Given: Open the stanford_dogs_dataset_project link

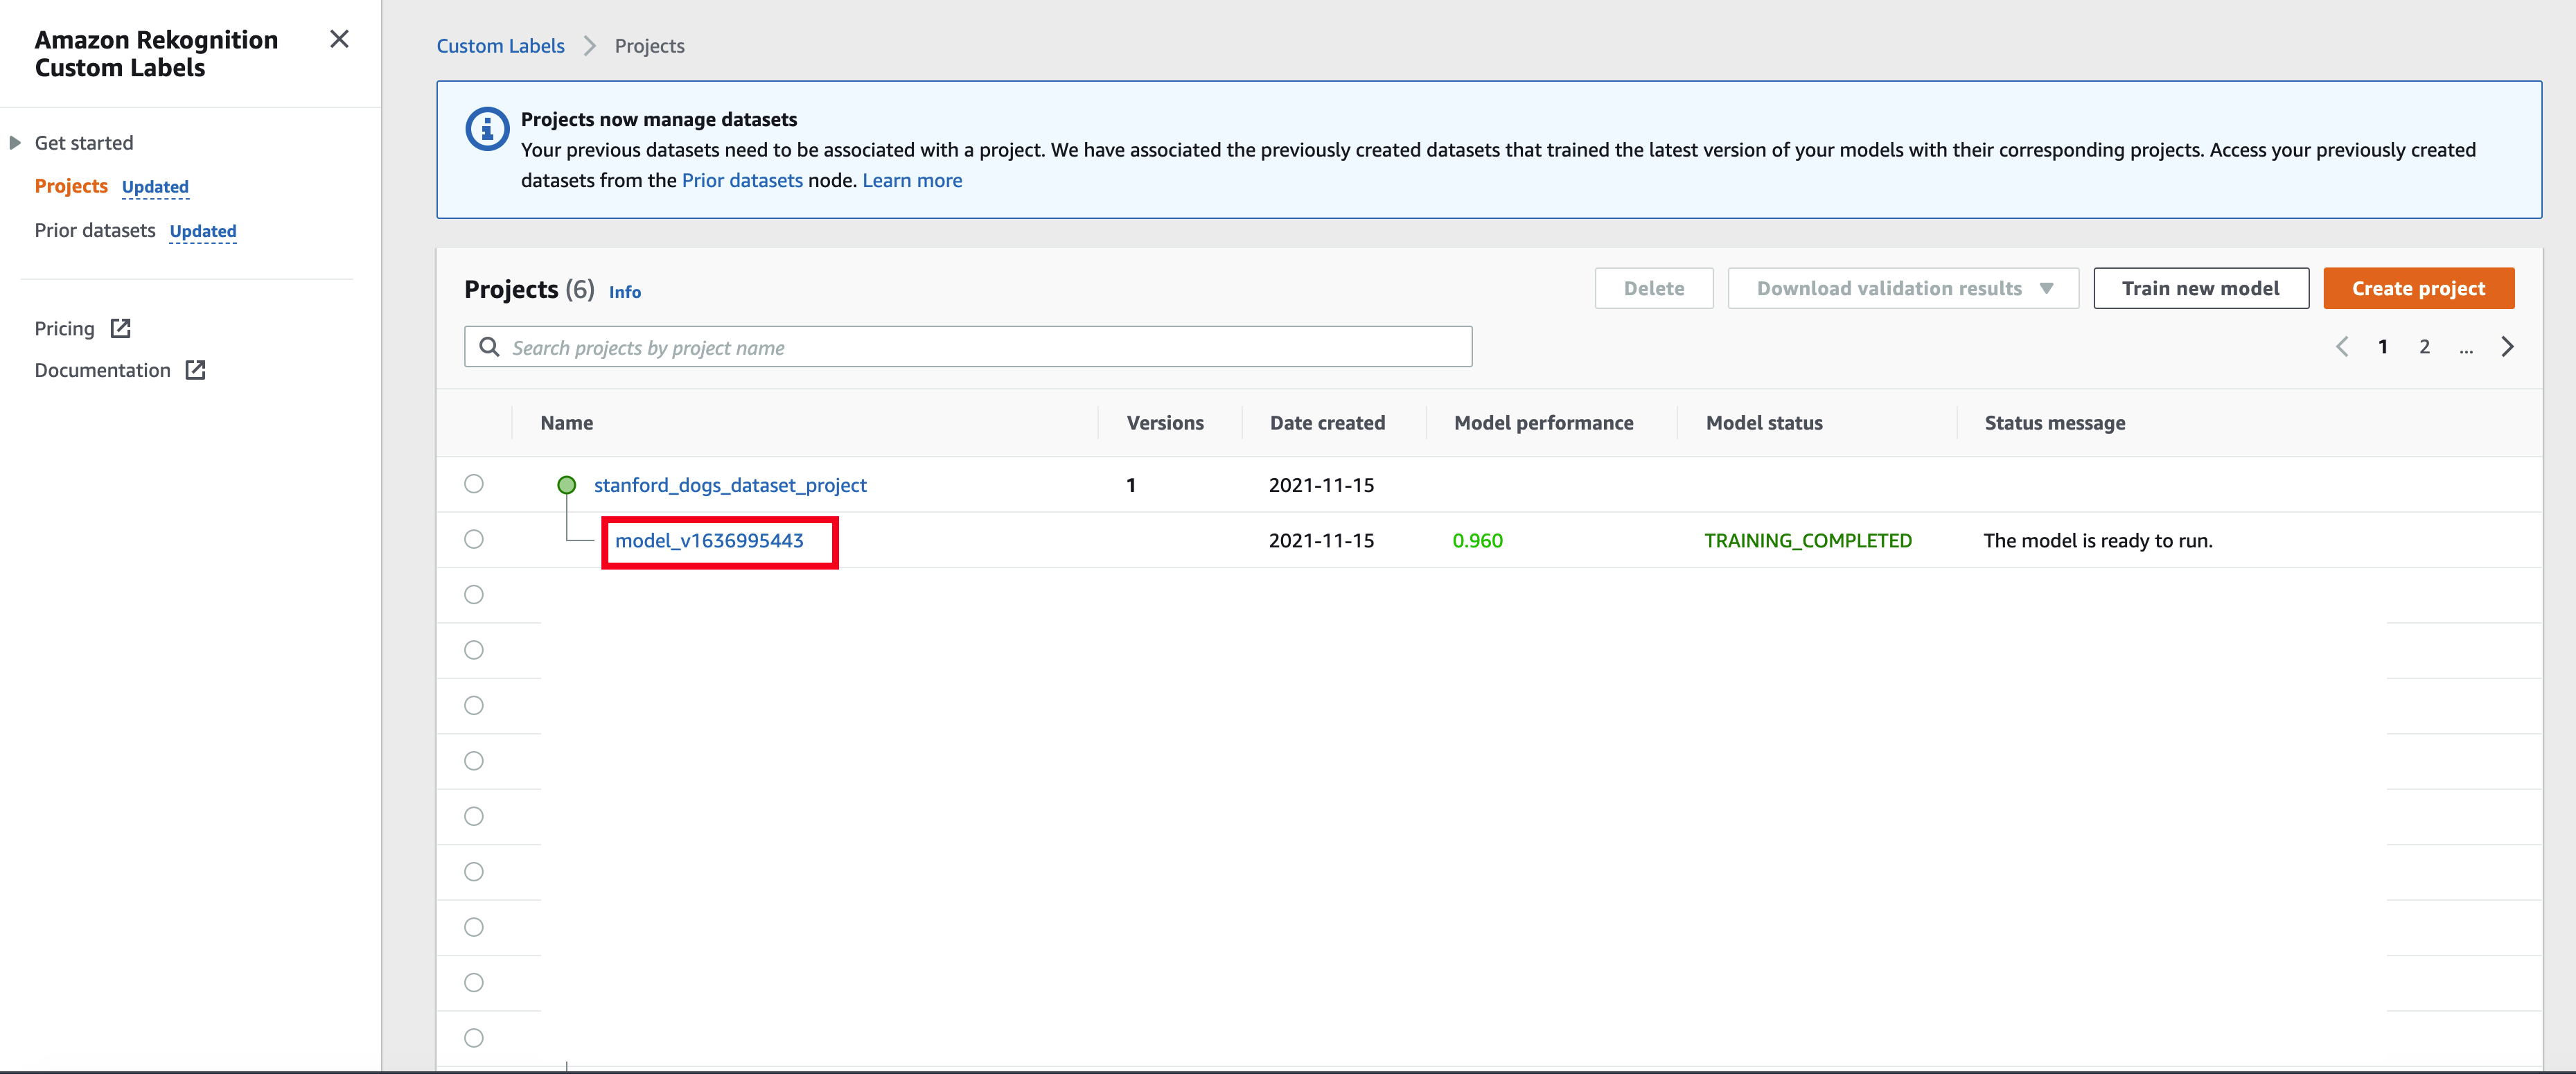Looking at the screenshot, I should (x=730, y=485).
